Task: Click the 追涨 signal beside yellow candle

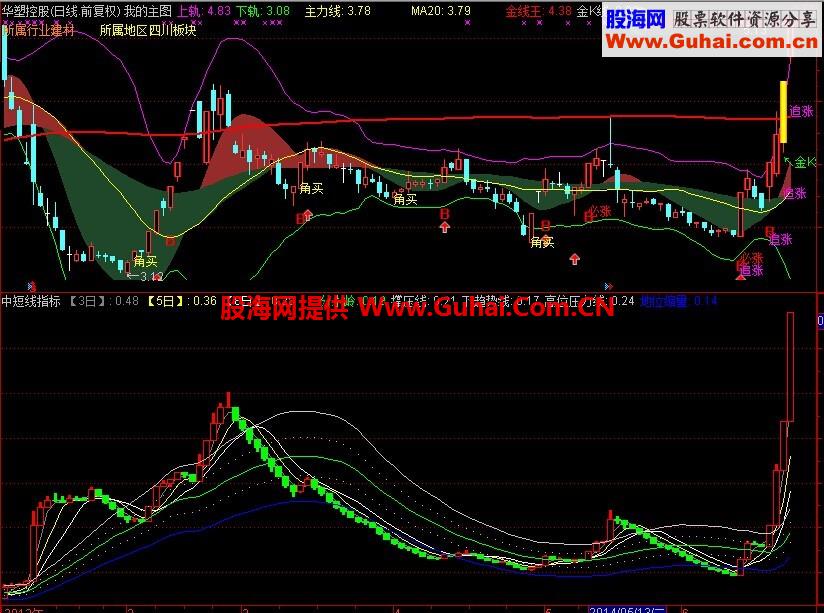Action: [x=801, y=111]
